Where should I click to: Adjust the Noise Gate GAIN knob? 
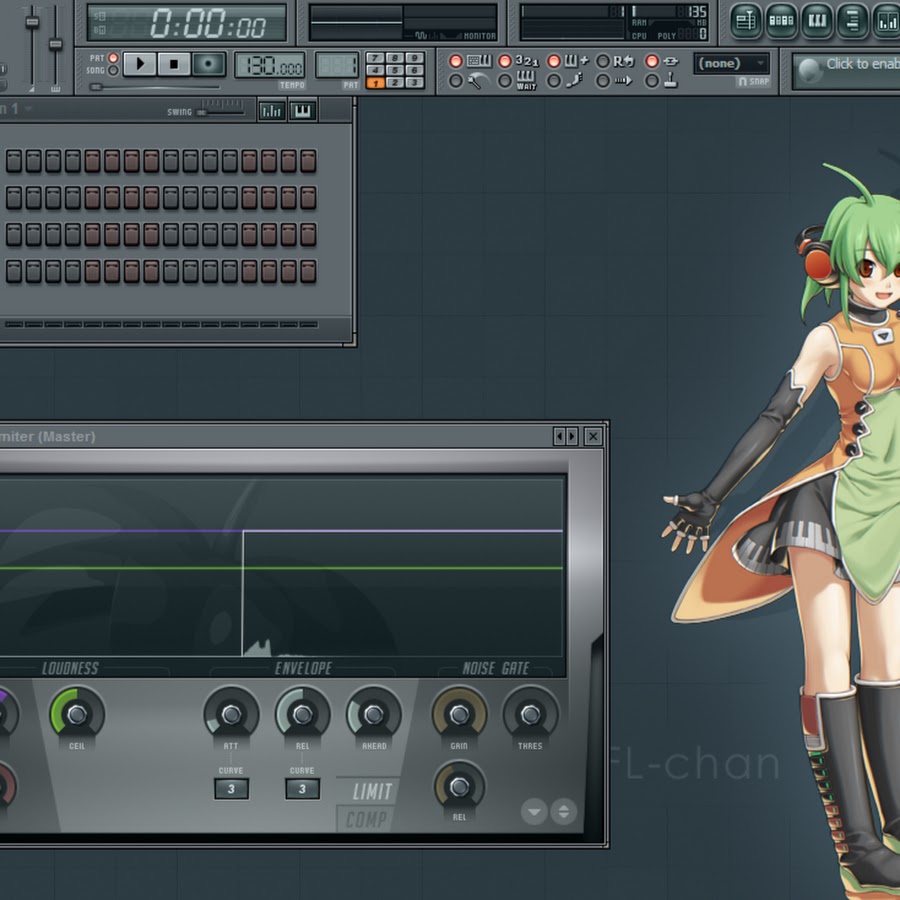pyautogui.click(x=459, y=715)
